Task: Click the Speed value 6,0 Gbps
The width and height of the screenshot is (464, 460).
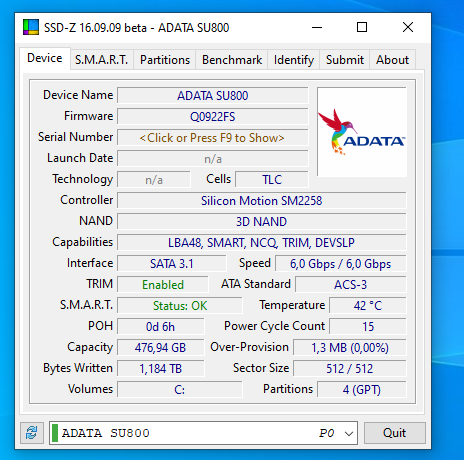Action: pos(340,264)
